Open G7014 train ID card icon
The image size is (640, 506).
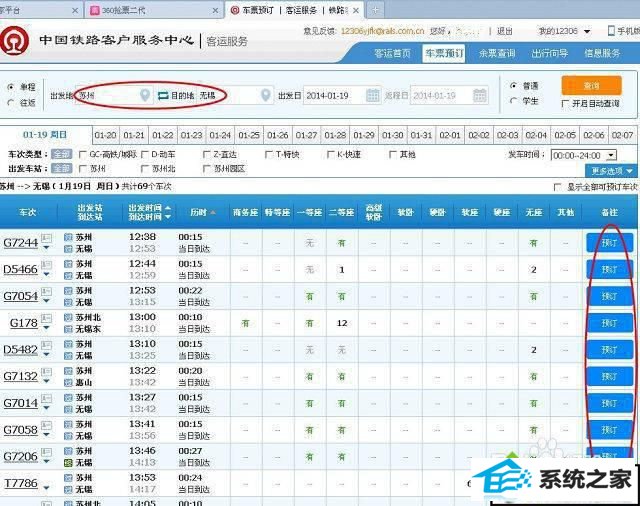(x=47, y=398)
